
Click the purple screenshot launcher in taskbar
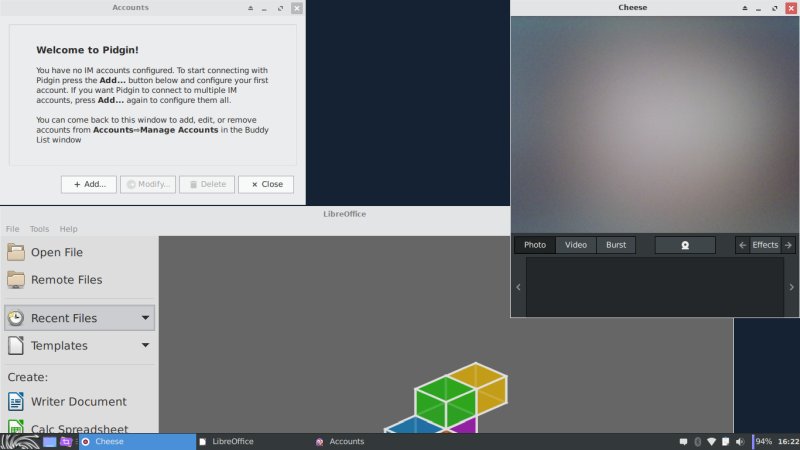[66, 442]
